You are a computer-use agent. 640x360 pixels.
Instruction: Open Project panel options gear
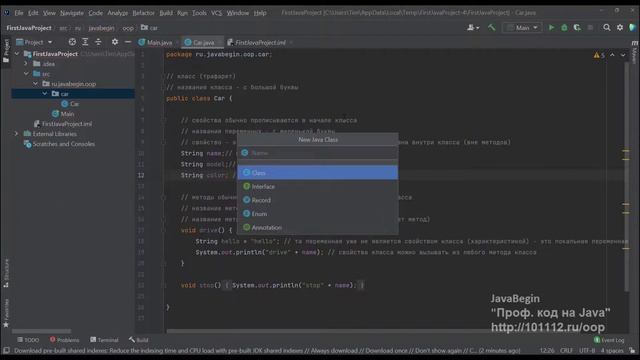click(115, 42)
